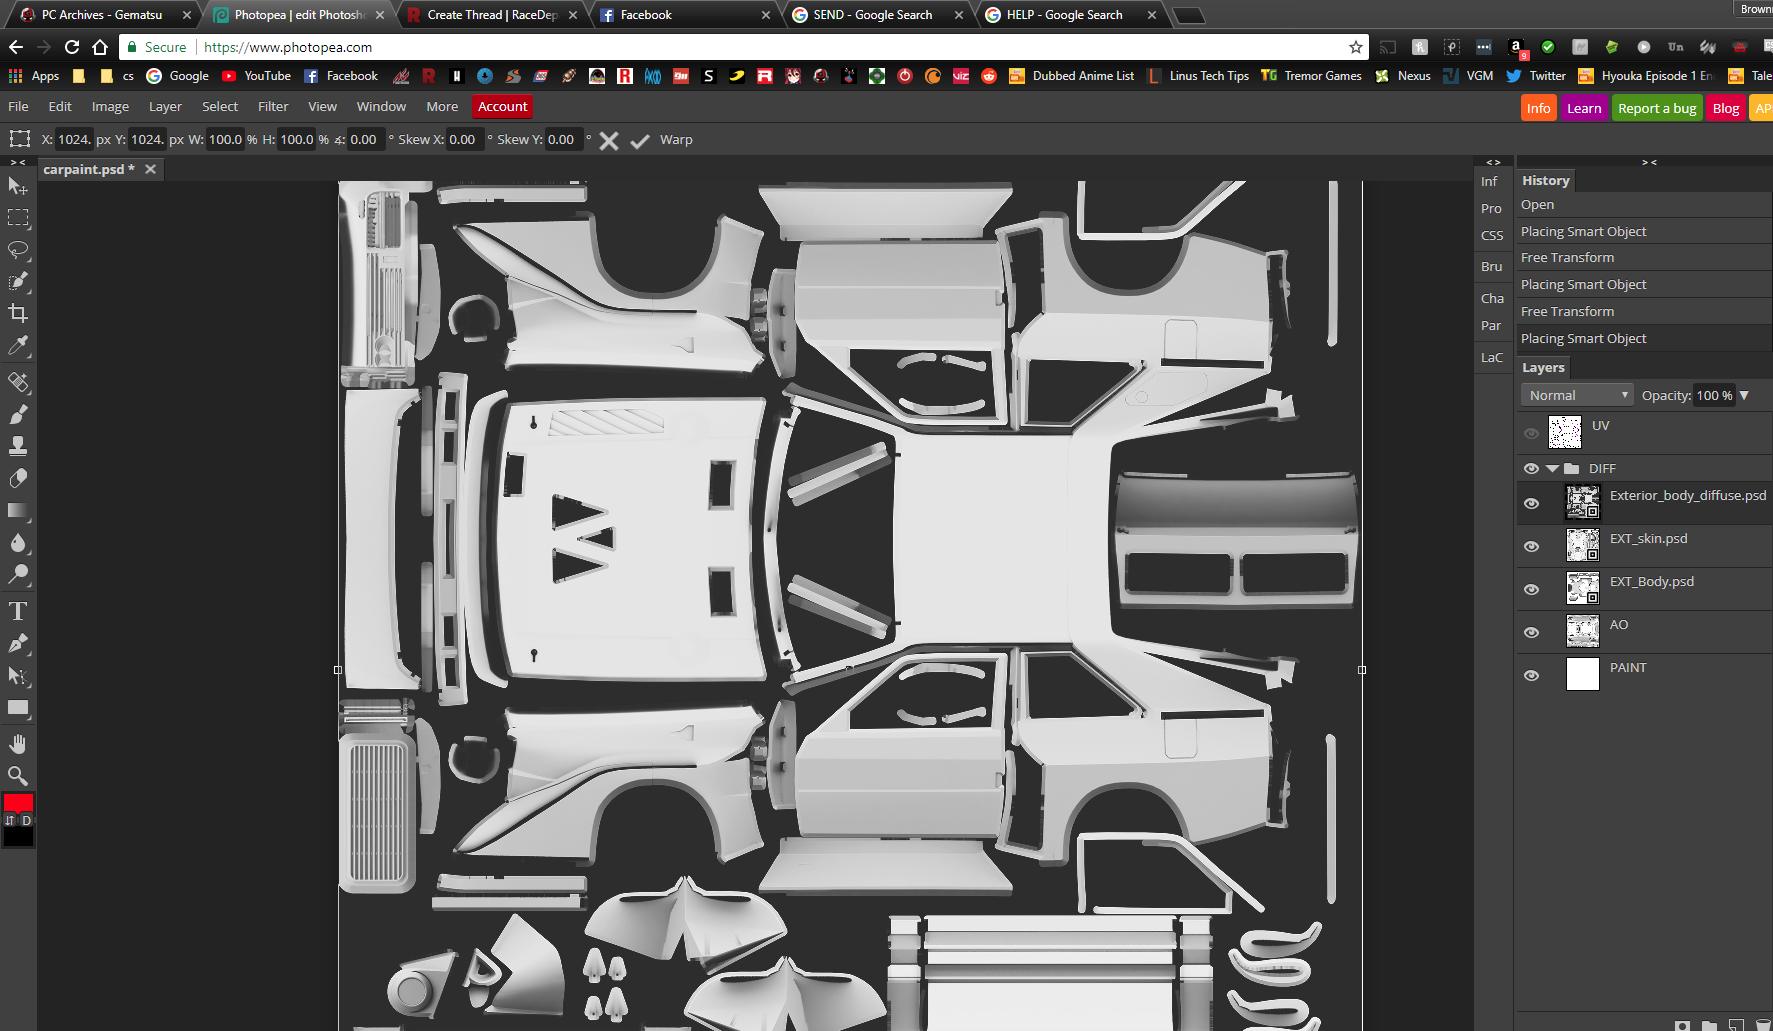The height and width of the screenshot is (1031, 1773).
Task: Select the Pen tool
Action: click(18, 643)
